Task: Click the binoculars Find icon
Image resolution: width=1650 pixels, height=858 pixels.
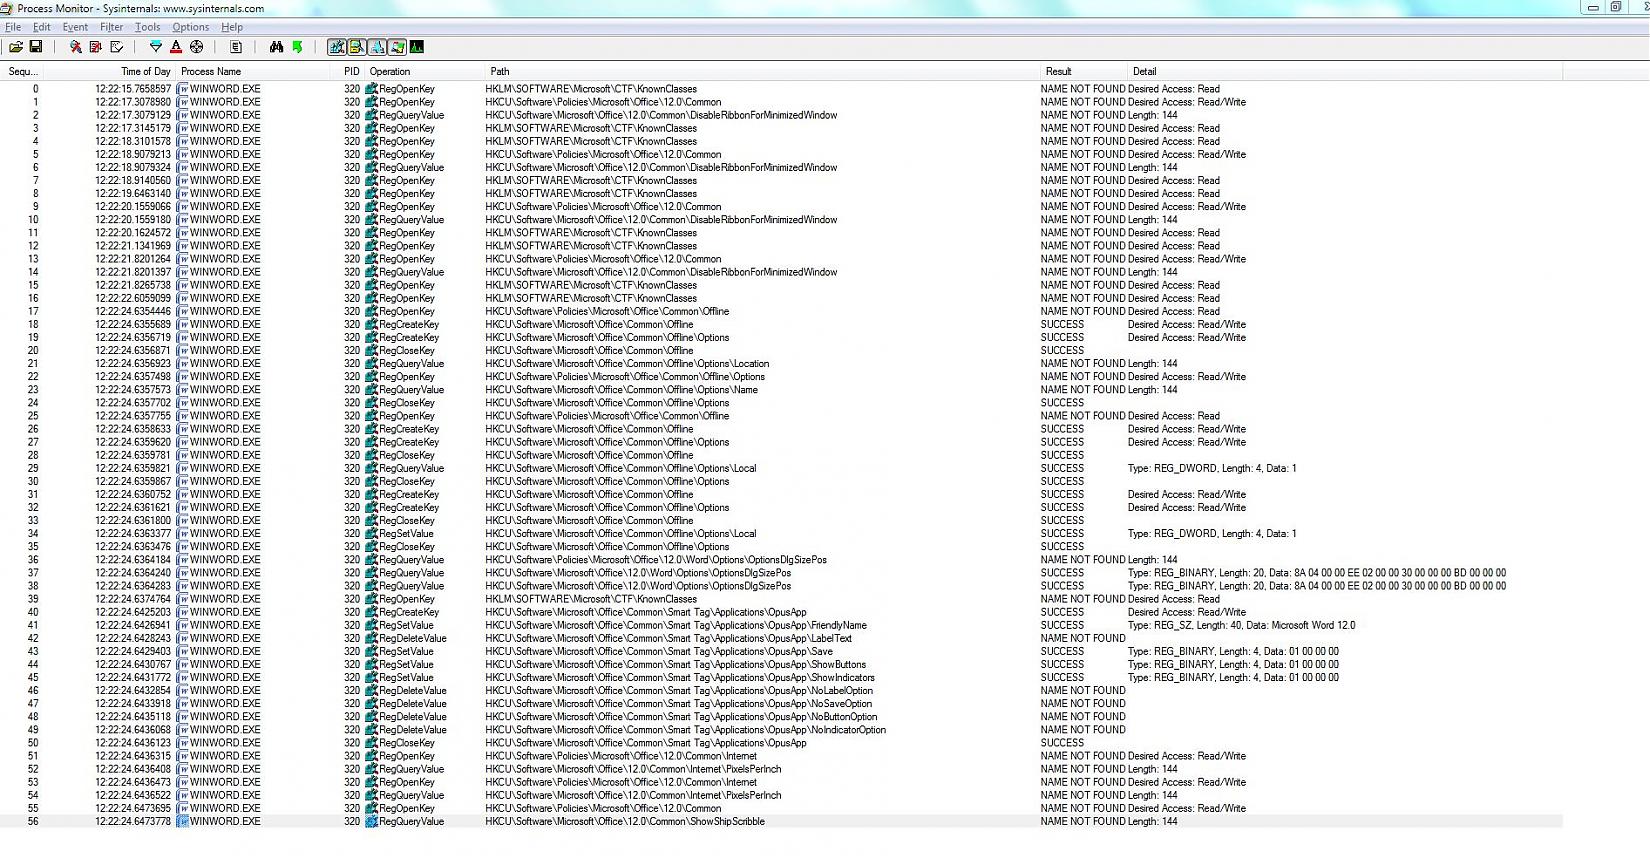Action: (x=276, y=47)
